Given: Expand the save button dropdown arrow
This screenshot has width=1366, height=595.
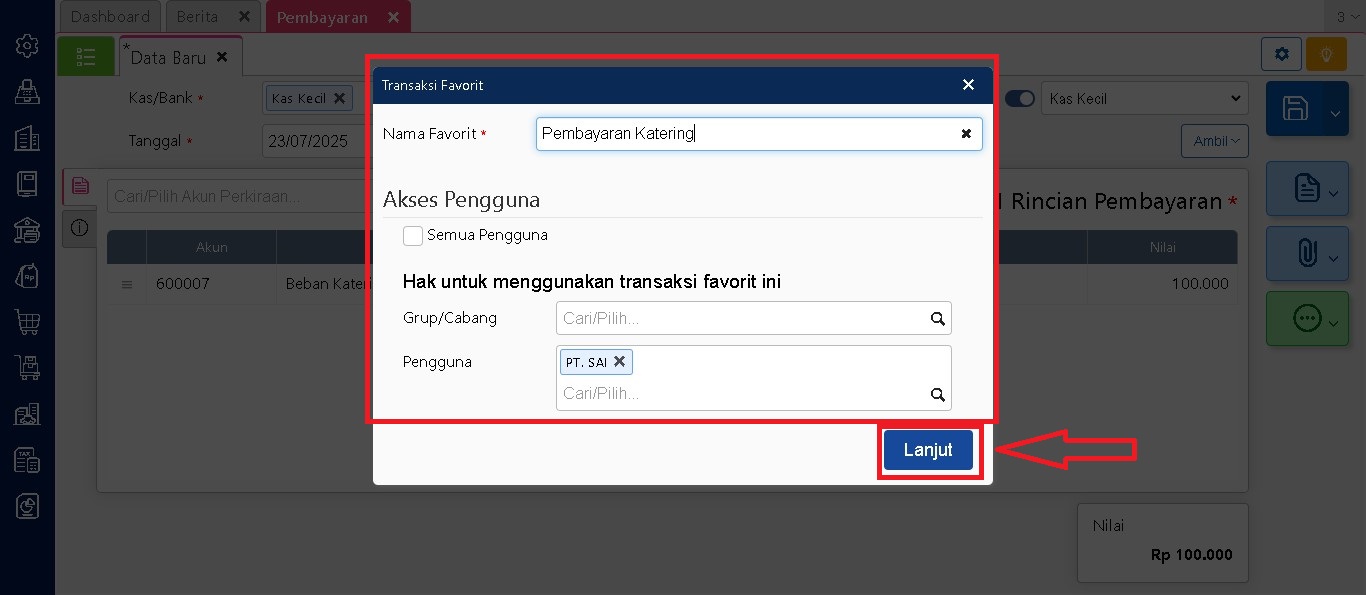Looking at the screenshot, I should (1335, 113).
